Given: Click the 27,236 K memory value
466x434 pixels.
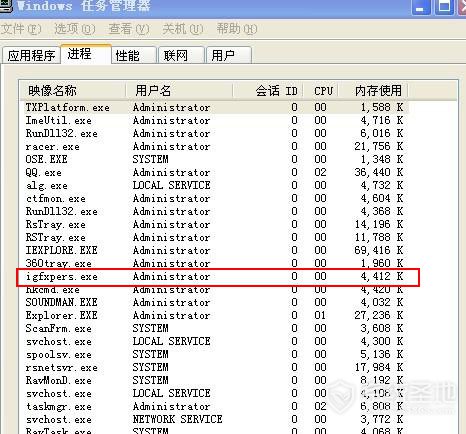Looking at the screenshot, I should tap(379, 315).
